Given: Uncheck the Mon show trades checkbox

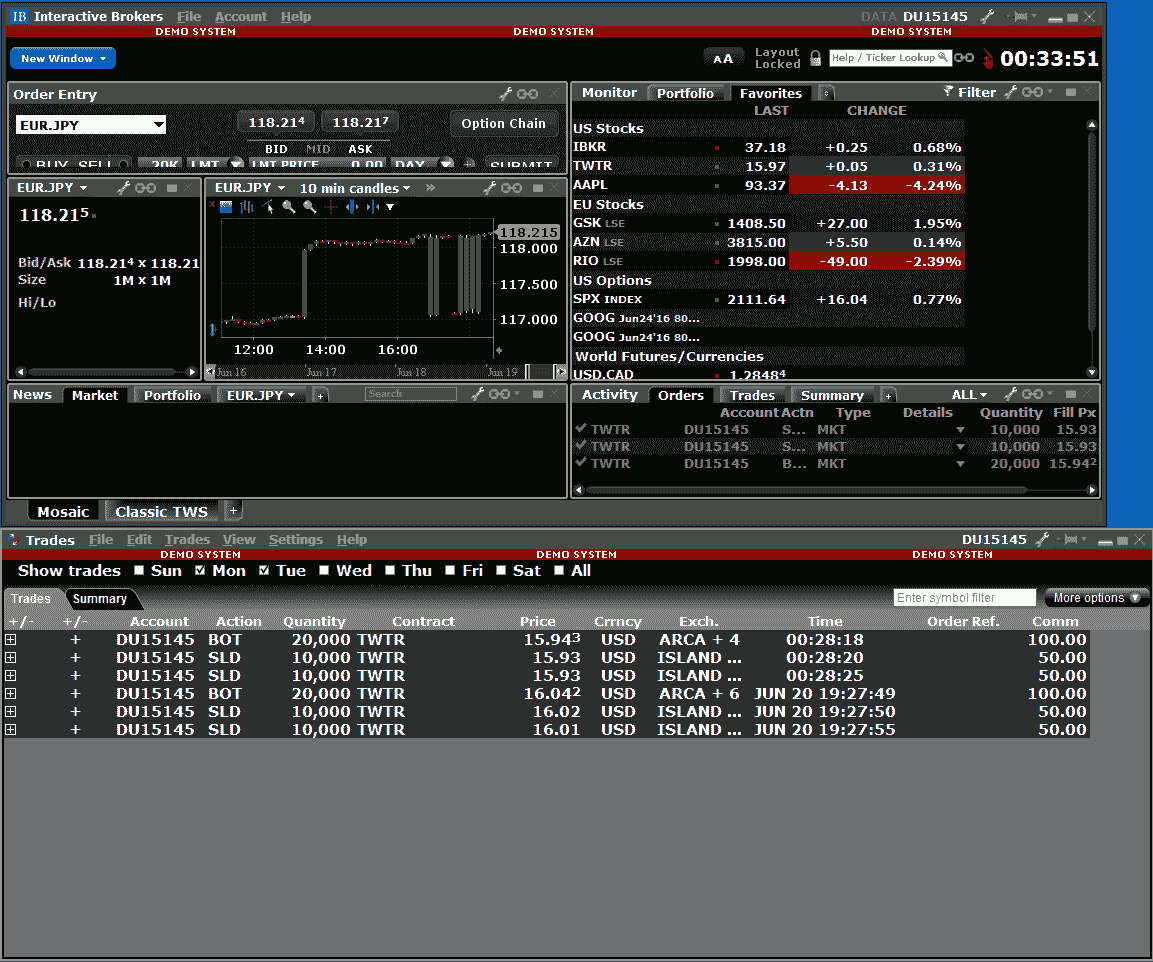Looking at the screenshot, I should pos(200,571).
